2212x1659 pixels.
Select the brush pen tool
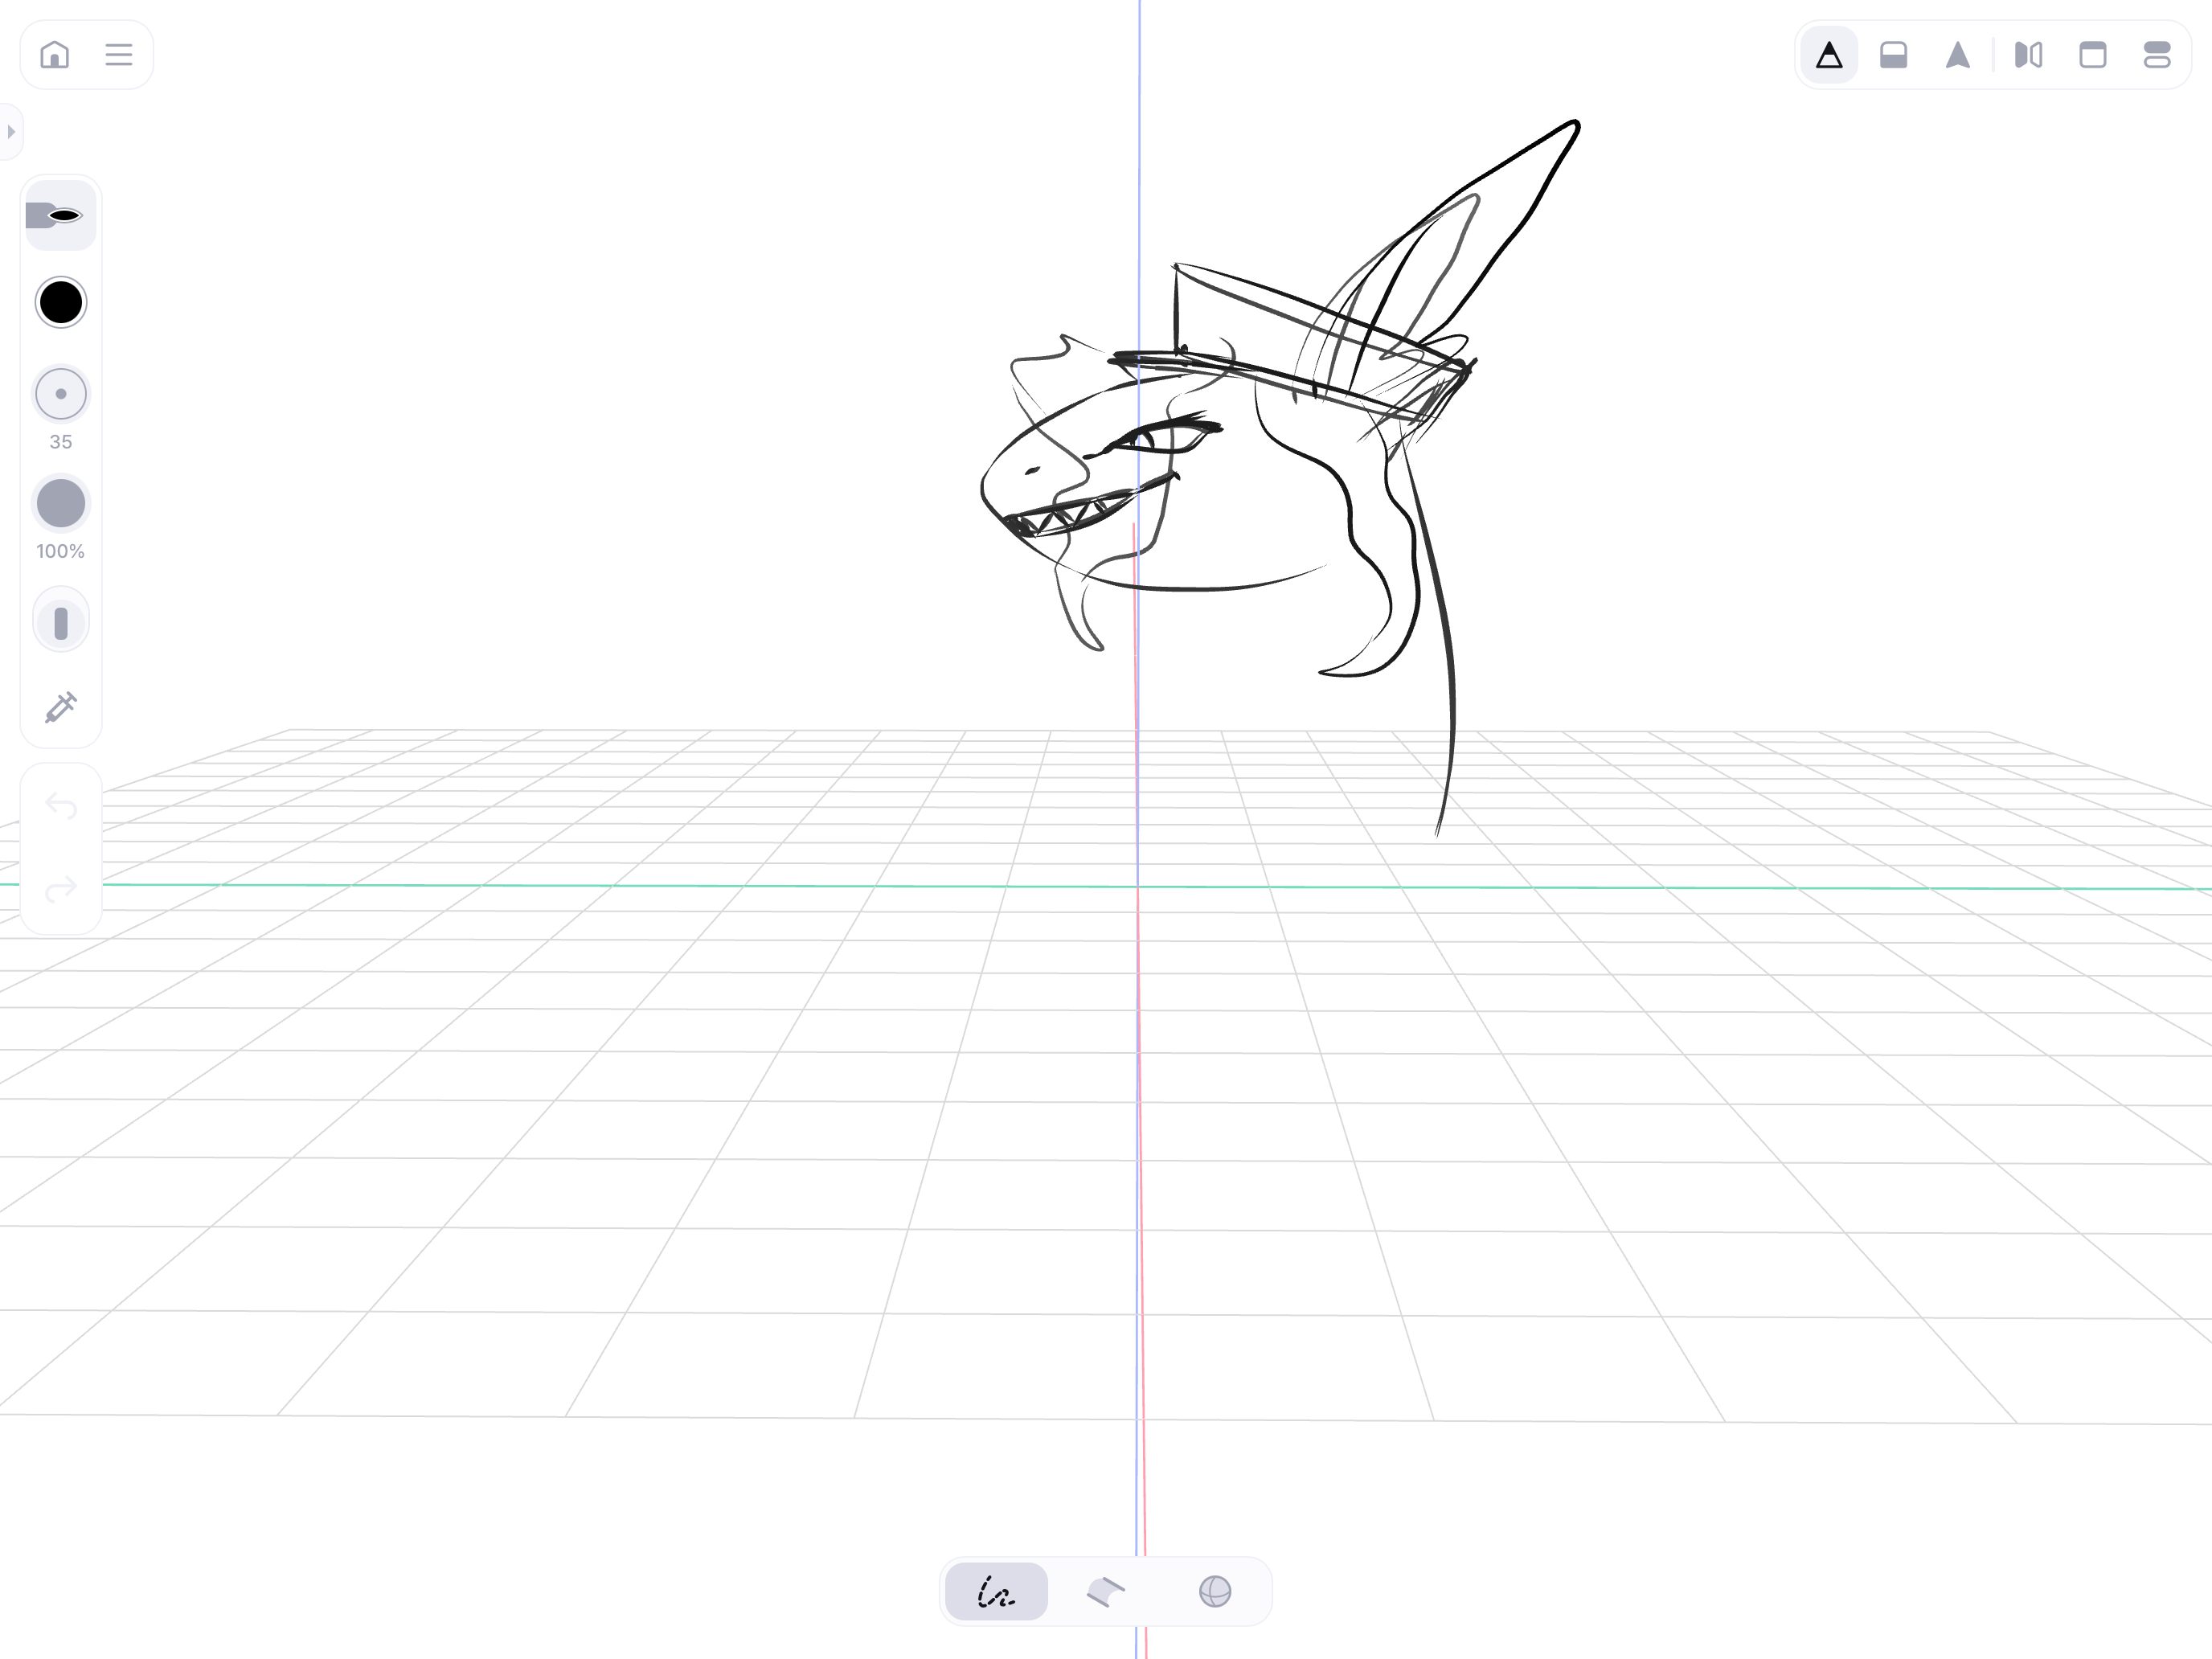tap(60, 215)
